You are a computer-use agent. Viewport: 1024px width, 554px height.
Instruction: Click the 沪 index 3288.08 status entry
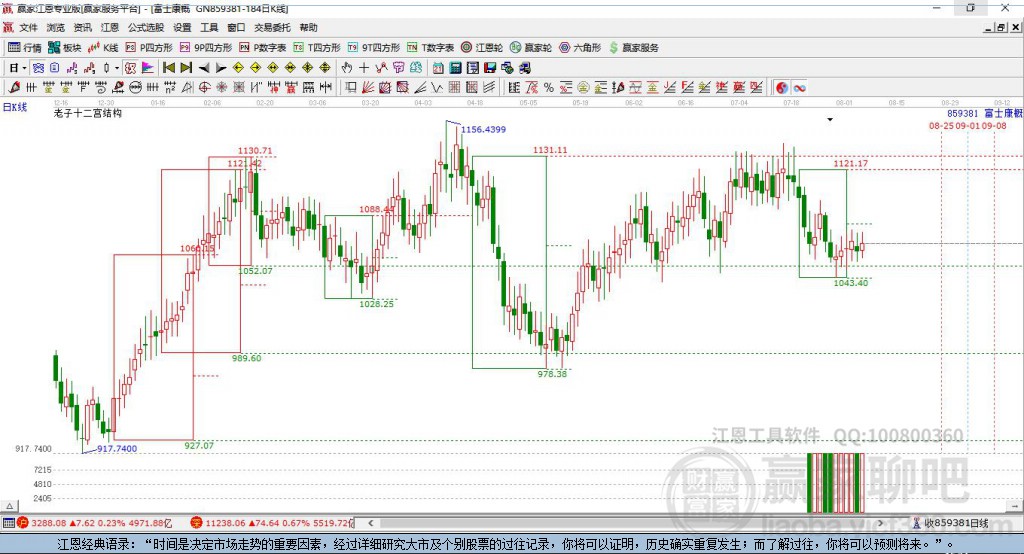pyautogui.click(x=97, y=523)
